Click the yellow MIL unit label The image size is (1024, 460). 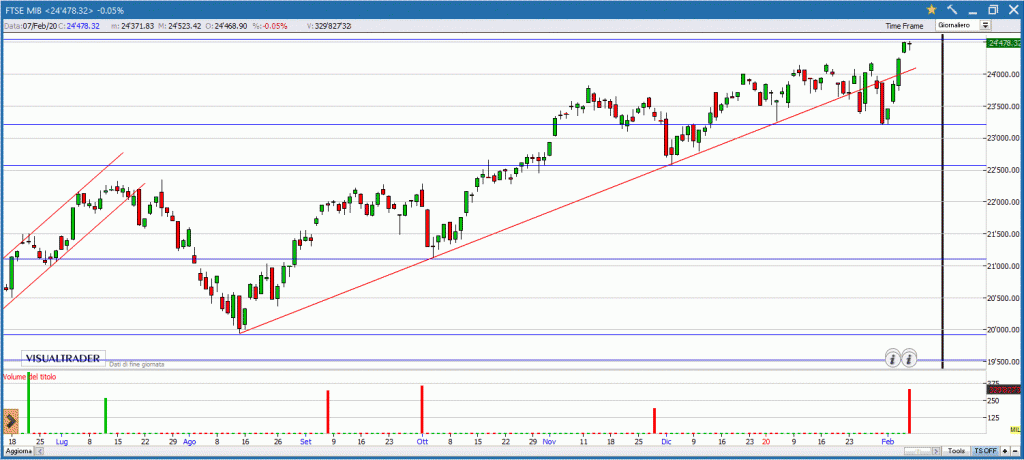[1015, 429]
